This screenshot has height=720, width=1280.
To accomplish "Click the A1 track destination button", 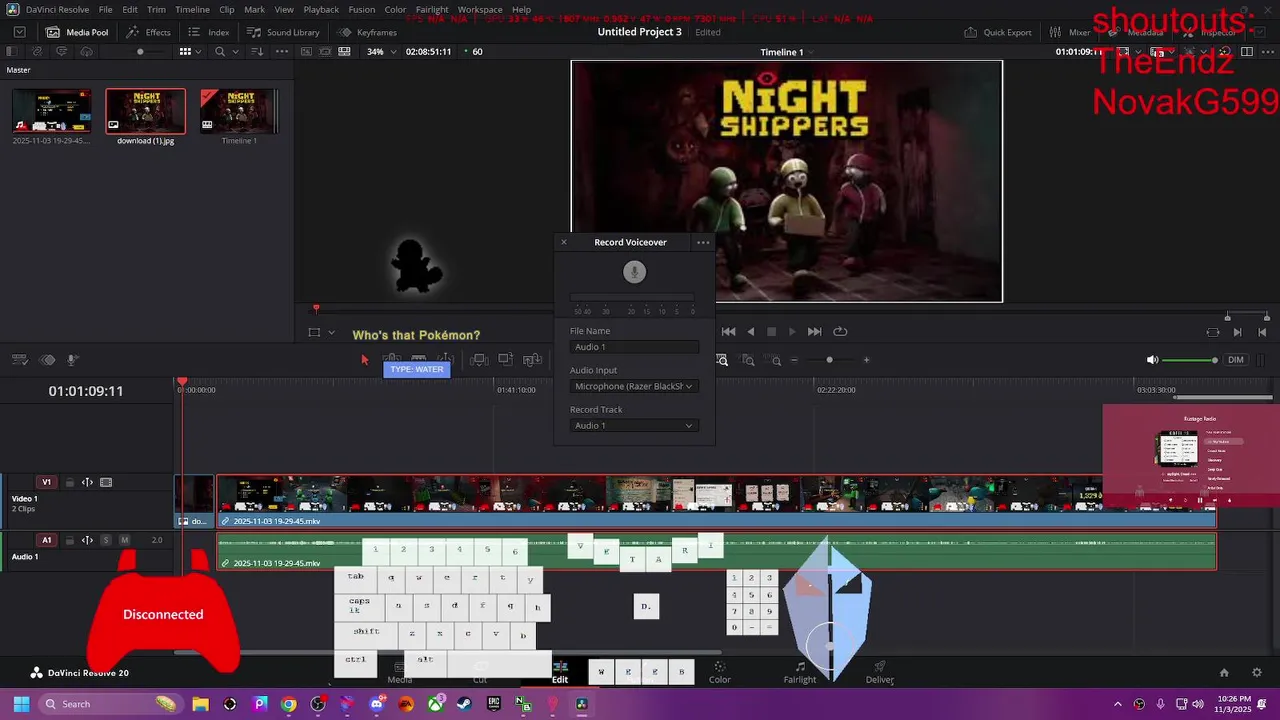I will 47,540.
